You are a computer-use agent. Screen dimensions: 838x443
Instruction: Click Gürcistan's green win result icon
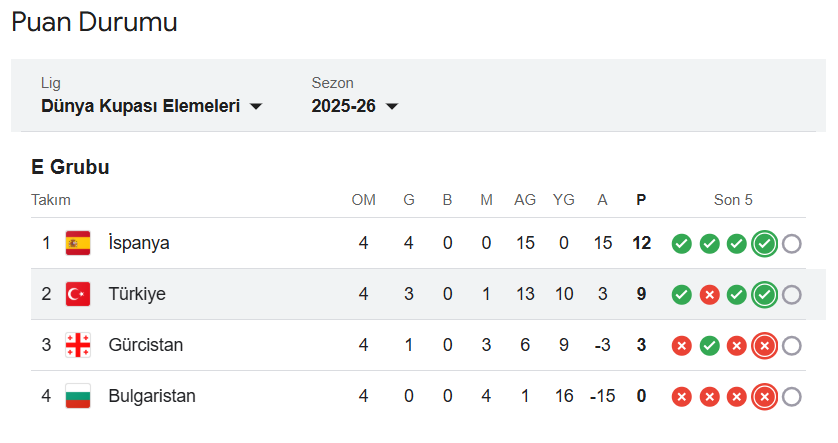click(x=709, y=345)
